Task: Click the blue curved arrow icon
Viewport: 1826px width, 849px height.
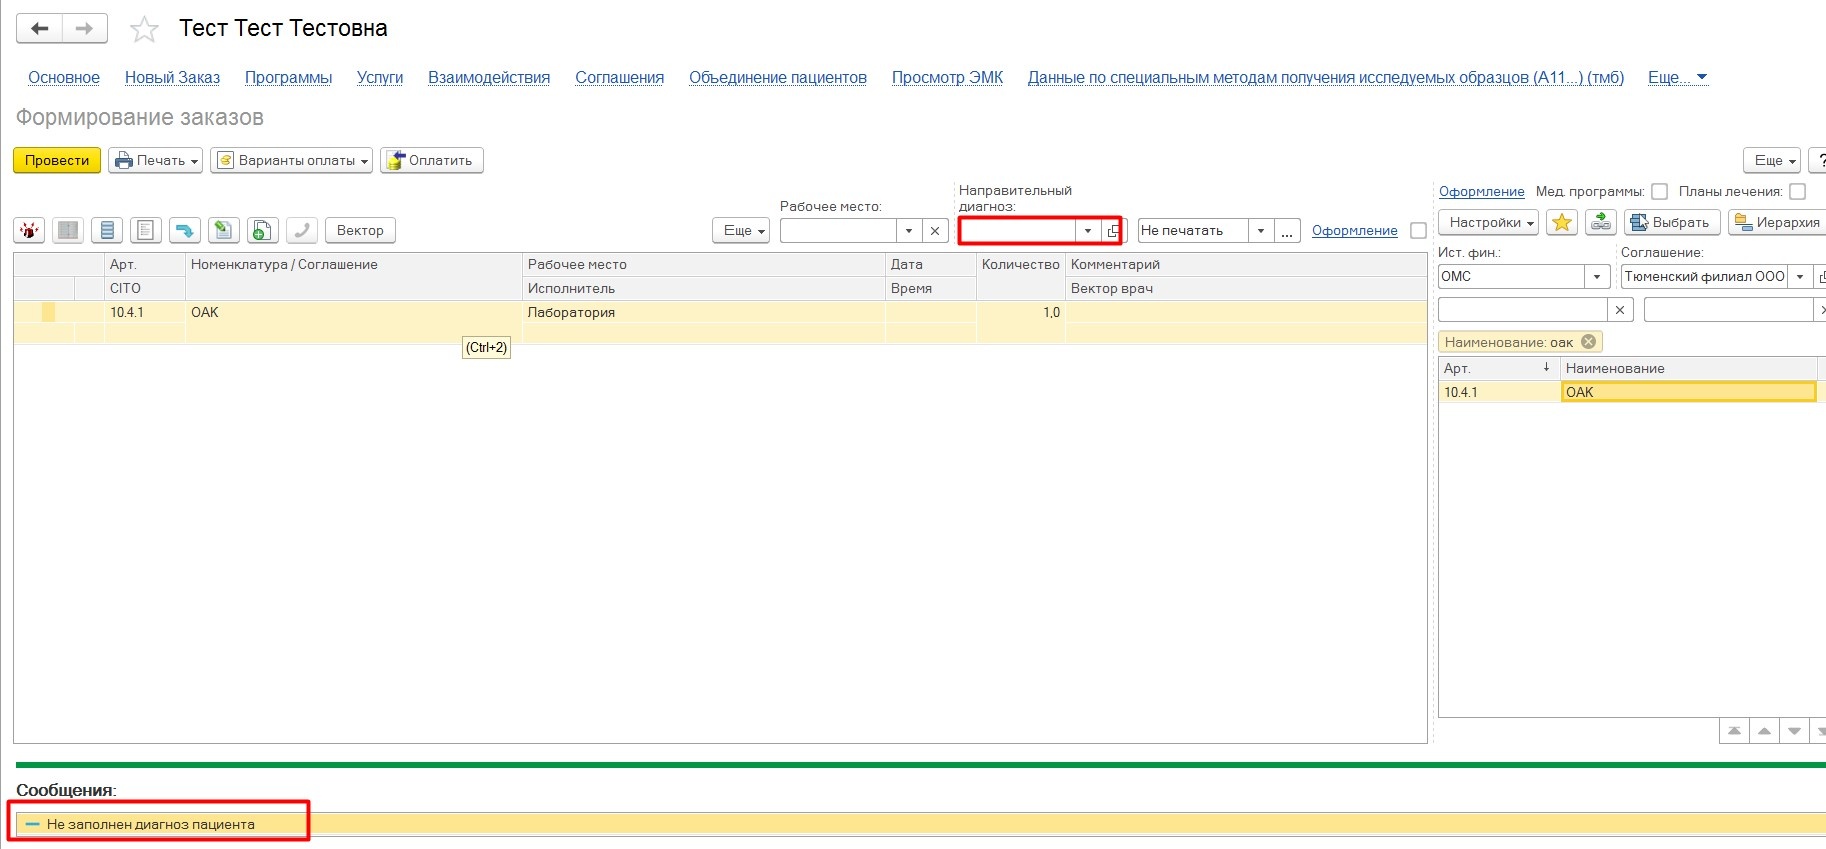Action: point(184,231)
